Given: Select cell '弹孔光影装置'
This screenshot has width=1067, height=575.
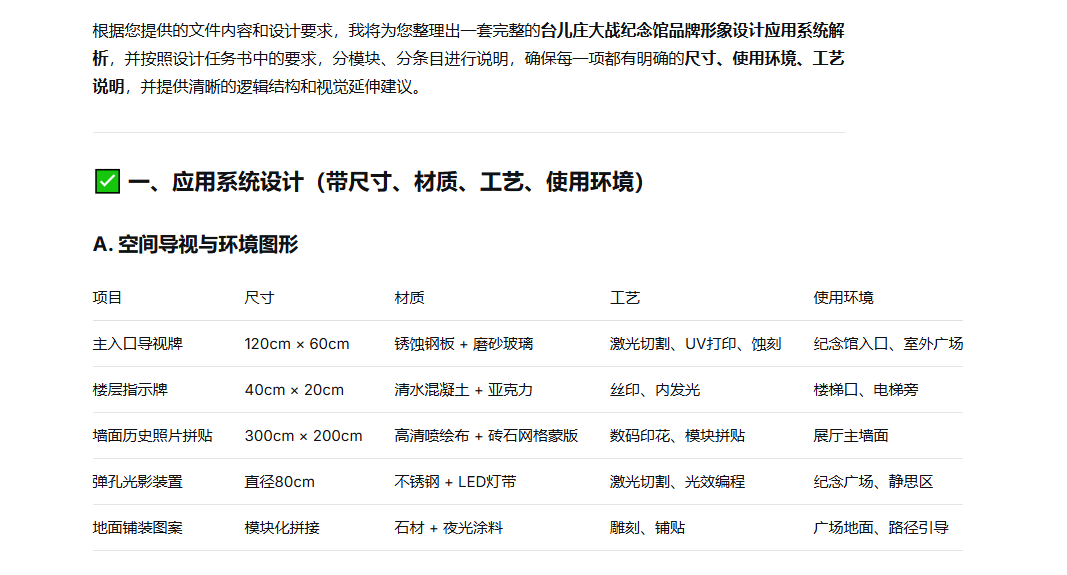Looking at the screenshot, I should click(x=137, y=482).
